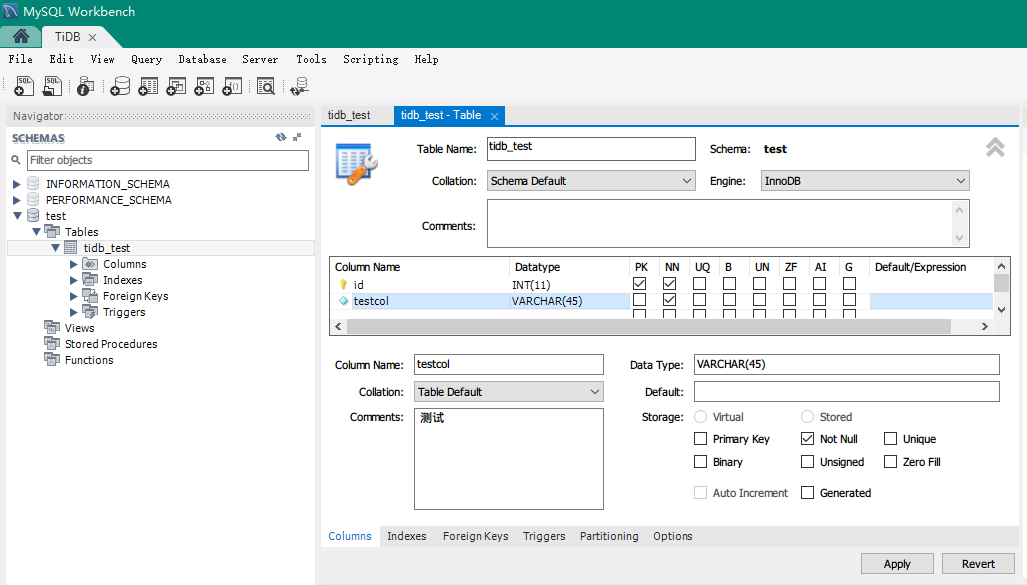The image size is (1027, 585).
Task: Click the Table Name input field
Action: point(591,149)
